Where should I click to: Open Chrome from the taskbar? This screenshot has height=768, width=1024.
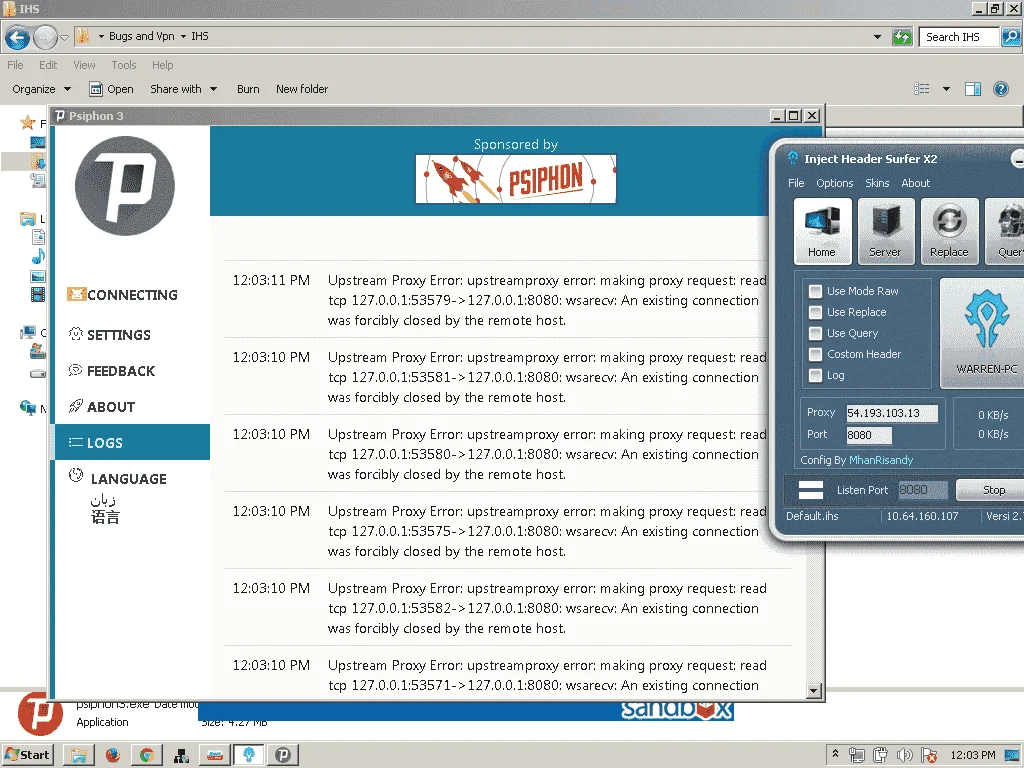(x=147, y=755)
